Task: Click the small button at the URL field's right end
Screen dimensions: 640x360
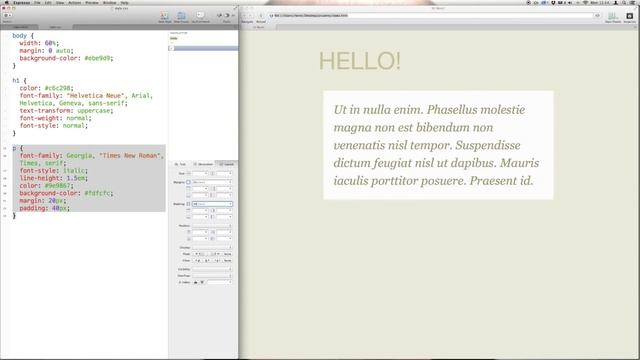Action: click(597, 16)
